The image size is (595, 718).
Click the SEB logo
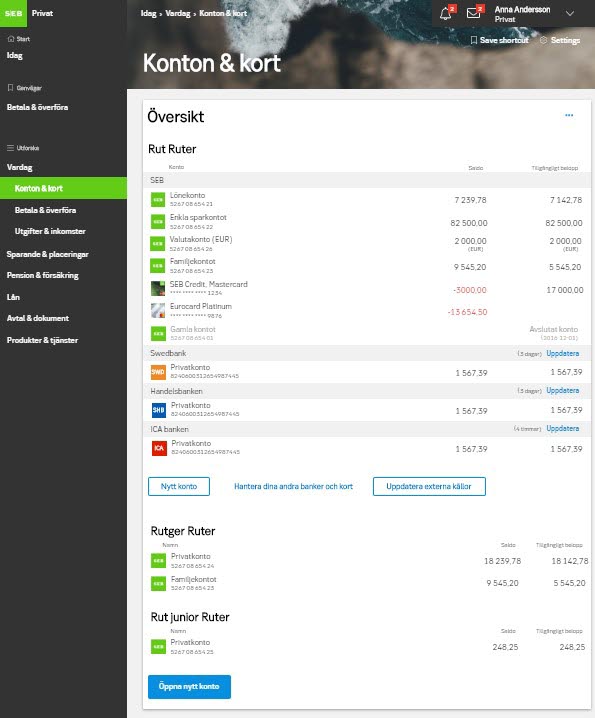pyautogui.click(x=13, y=13)
